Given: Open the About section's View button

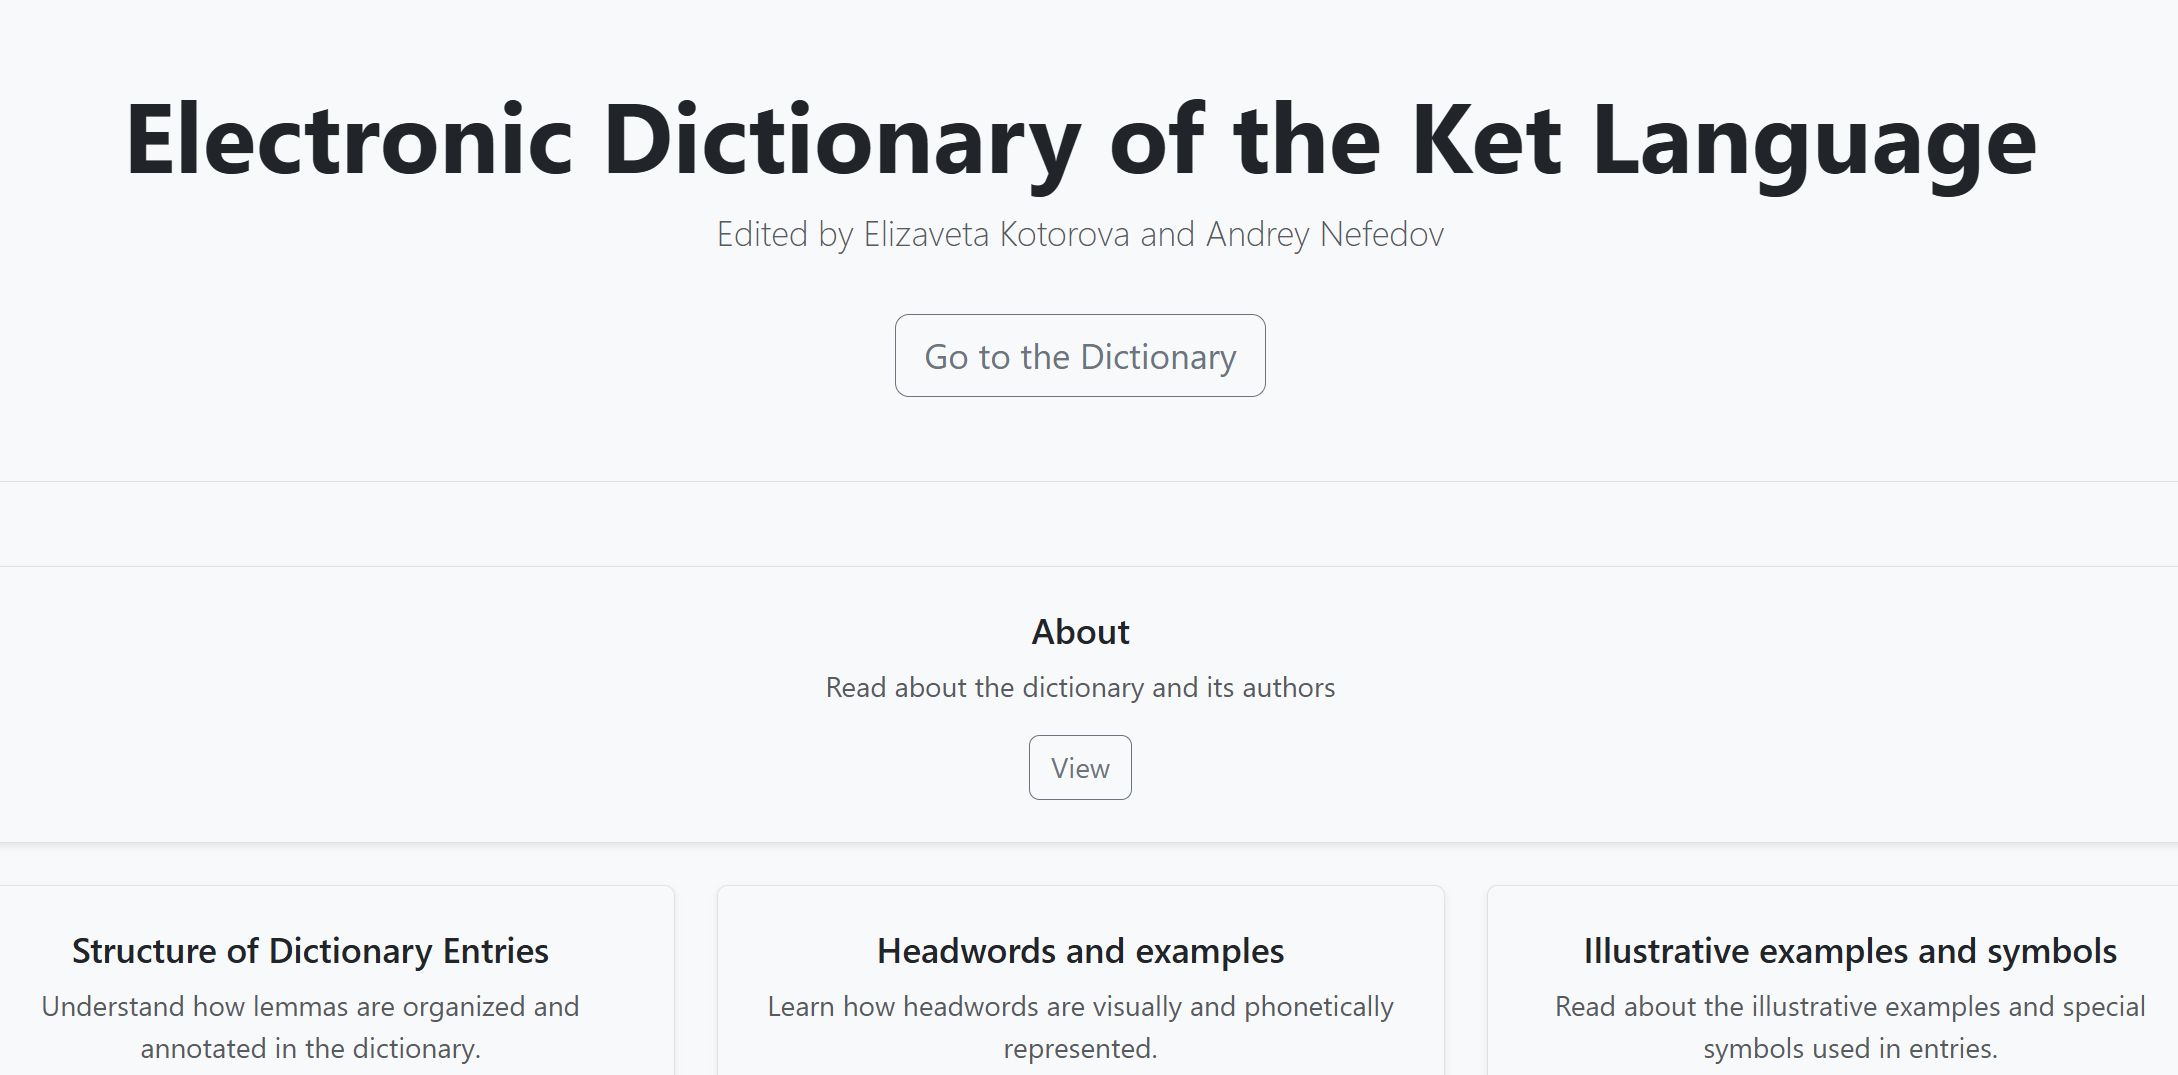Looking at the screenshot, I should point(1080,768).
